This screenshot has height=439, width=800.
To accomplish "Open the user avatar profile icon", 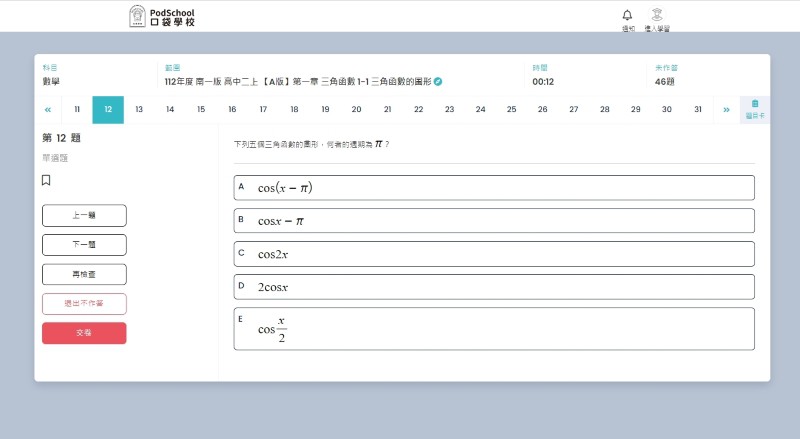I will pos(656,15).
